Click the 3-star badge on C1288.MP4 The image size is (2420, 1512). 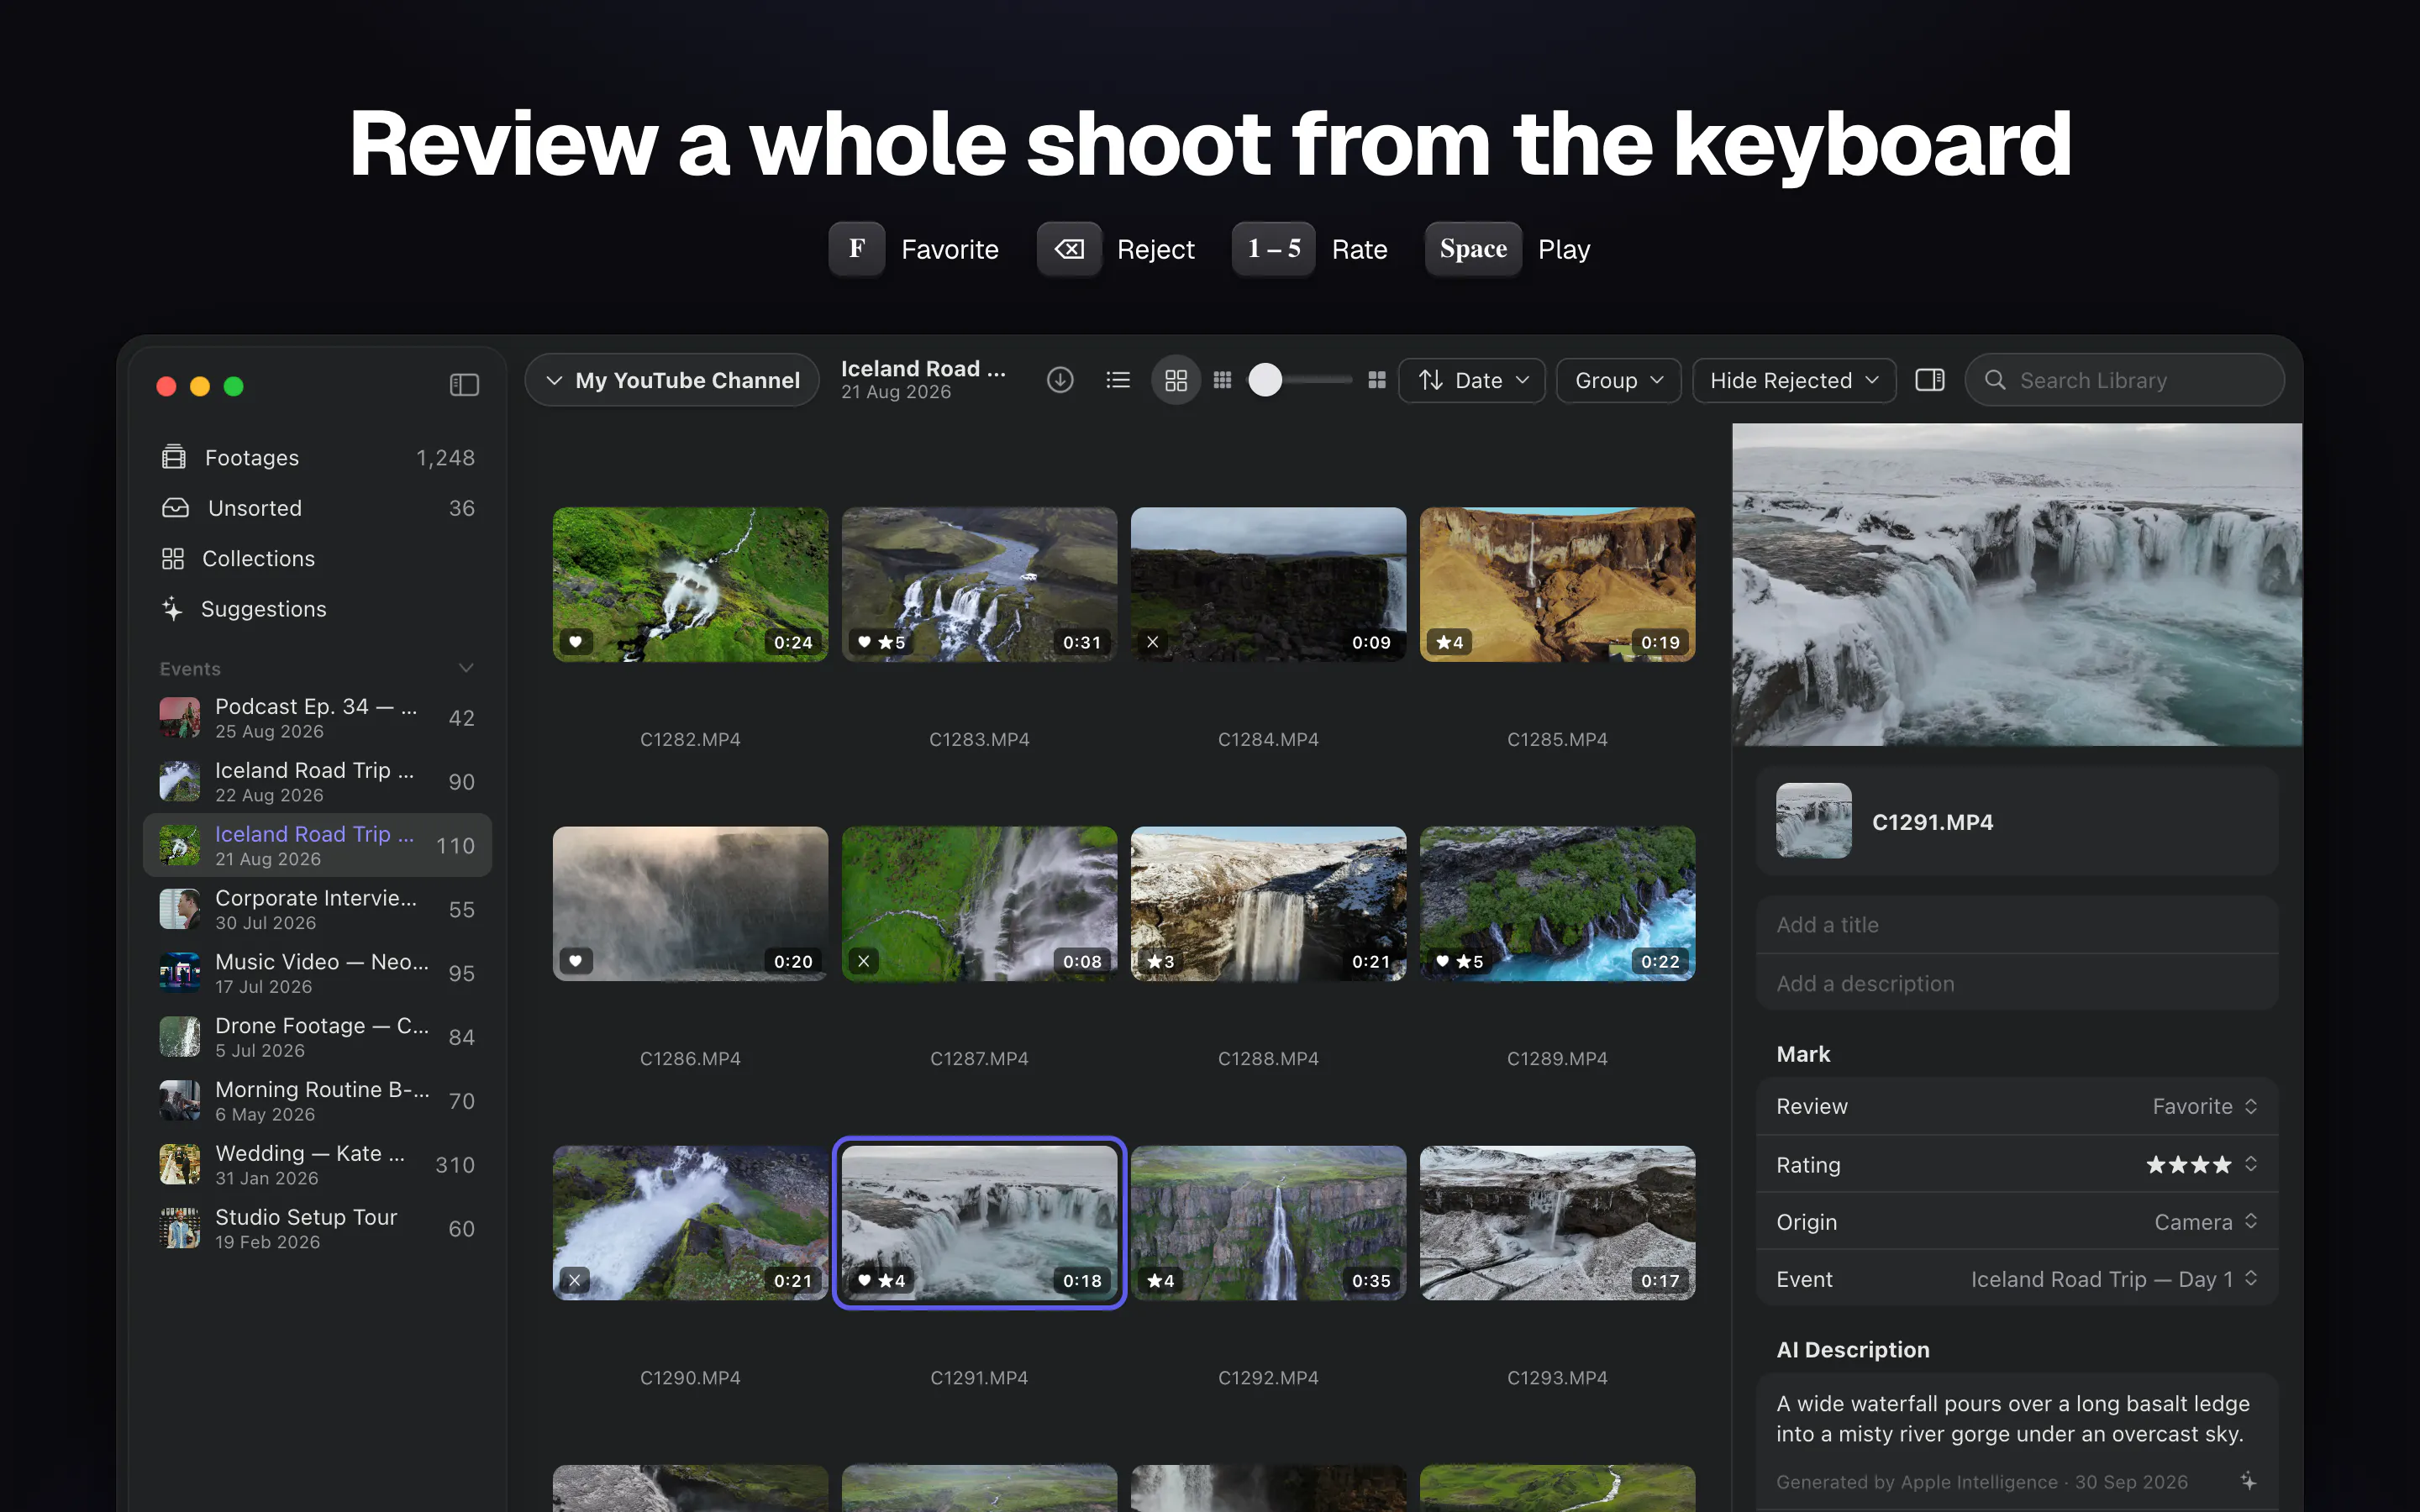pos(1160,961)
